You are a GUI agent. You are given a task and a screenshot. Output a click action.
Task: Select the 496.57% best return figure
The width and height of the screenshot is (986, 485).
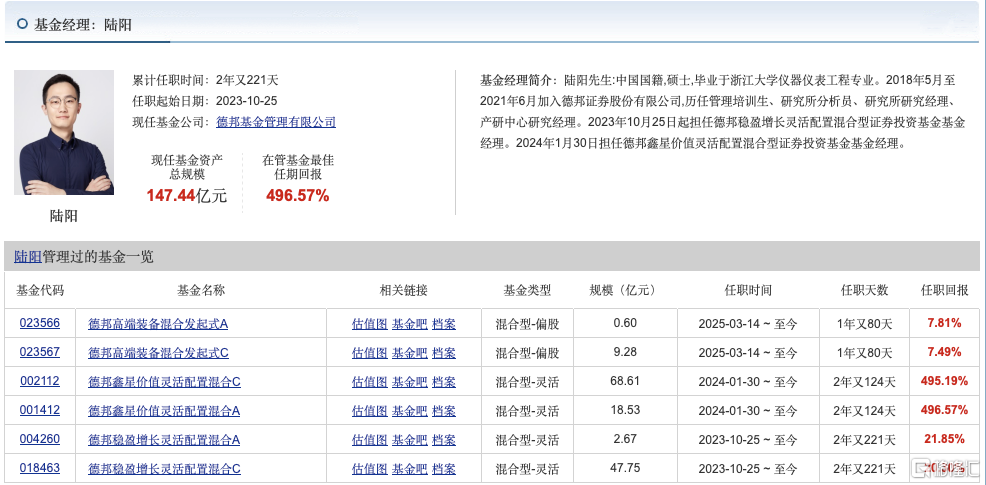(x=297, y=196)
